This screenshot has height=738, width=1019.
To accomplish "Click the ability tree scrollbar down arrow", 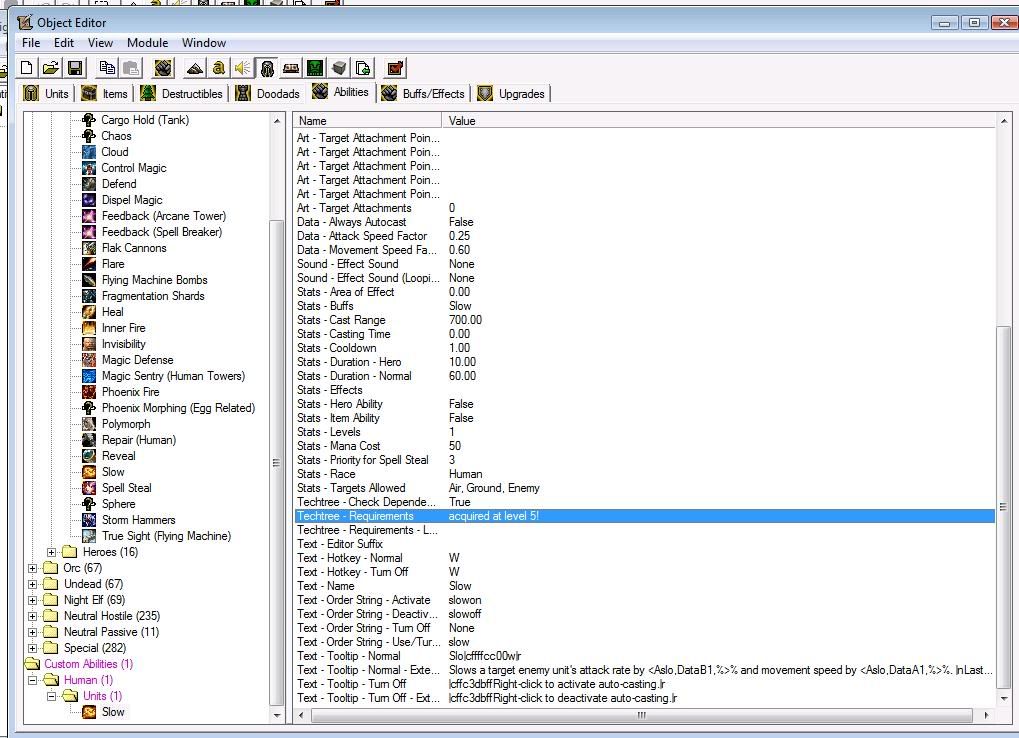I will (277, 715).
